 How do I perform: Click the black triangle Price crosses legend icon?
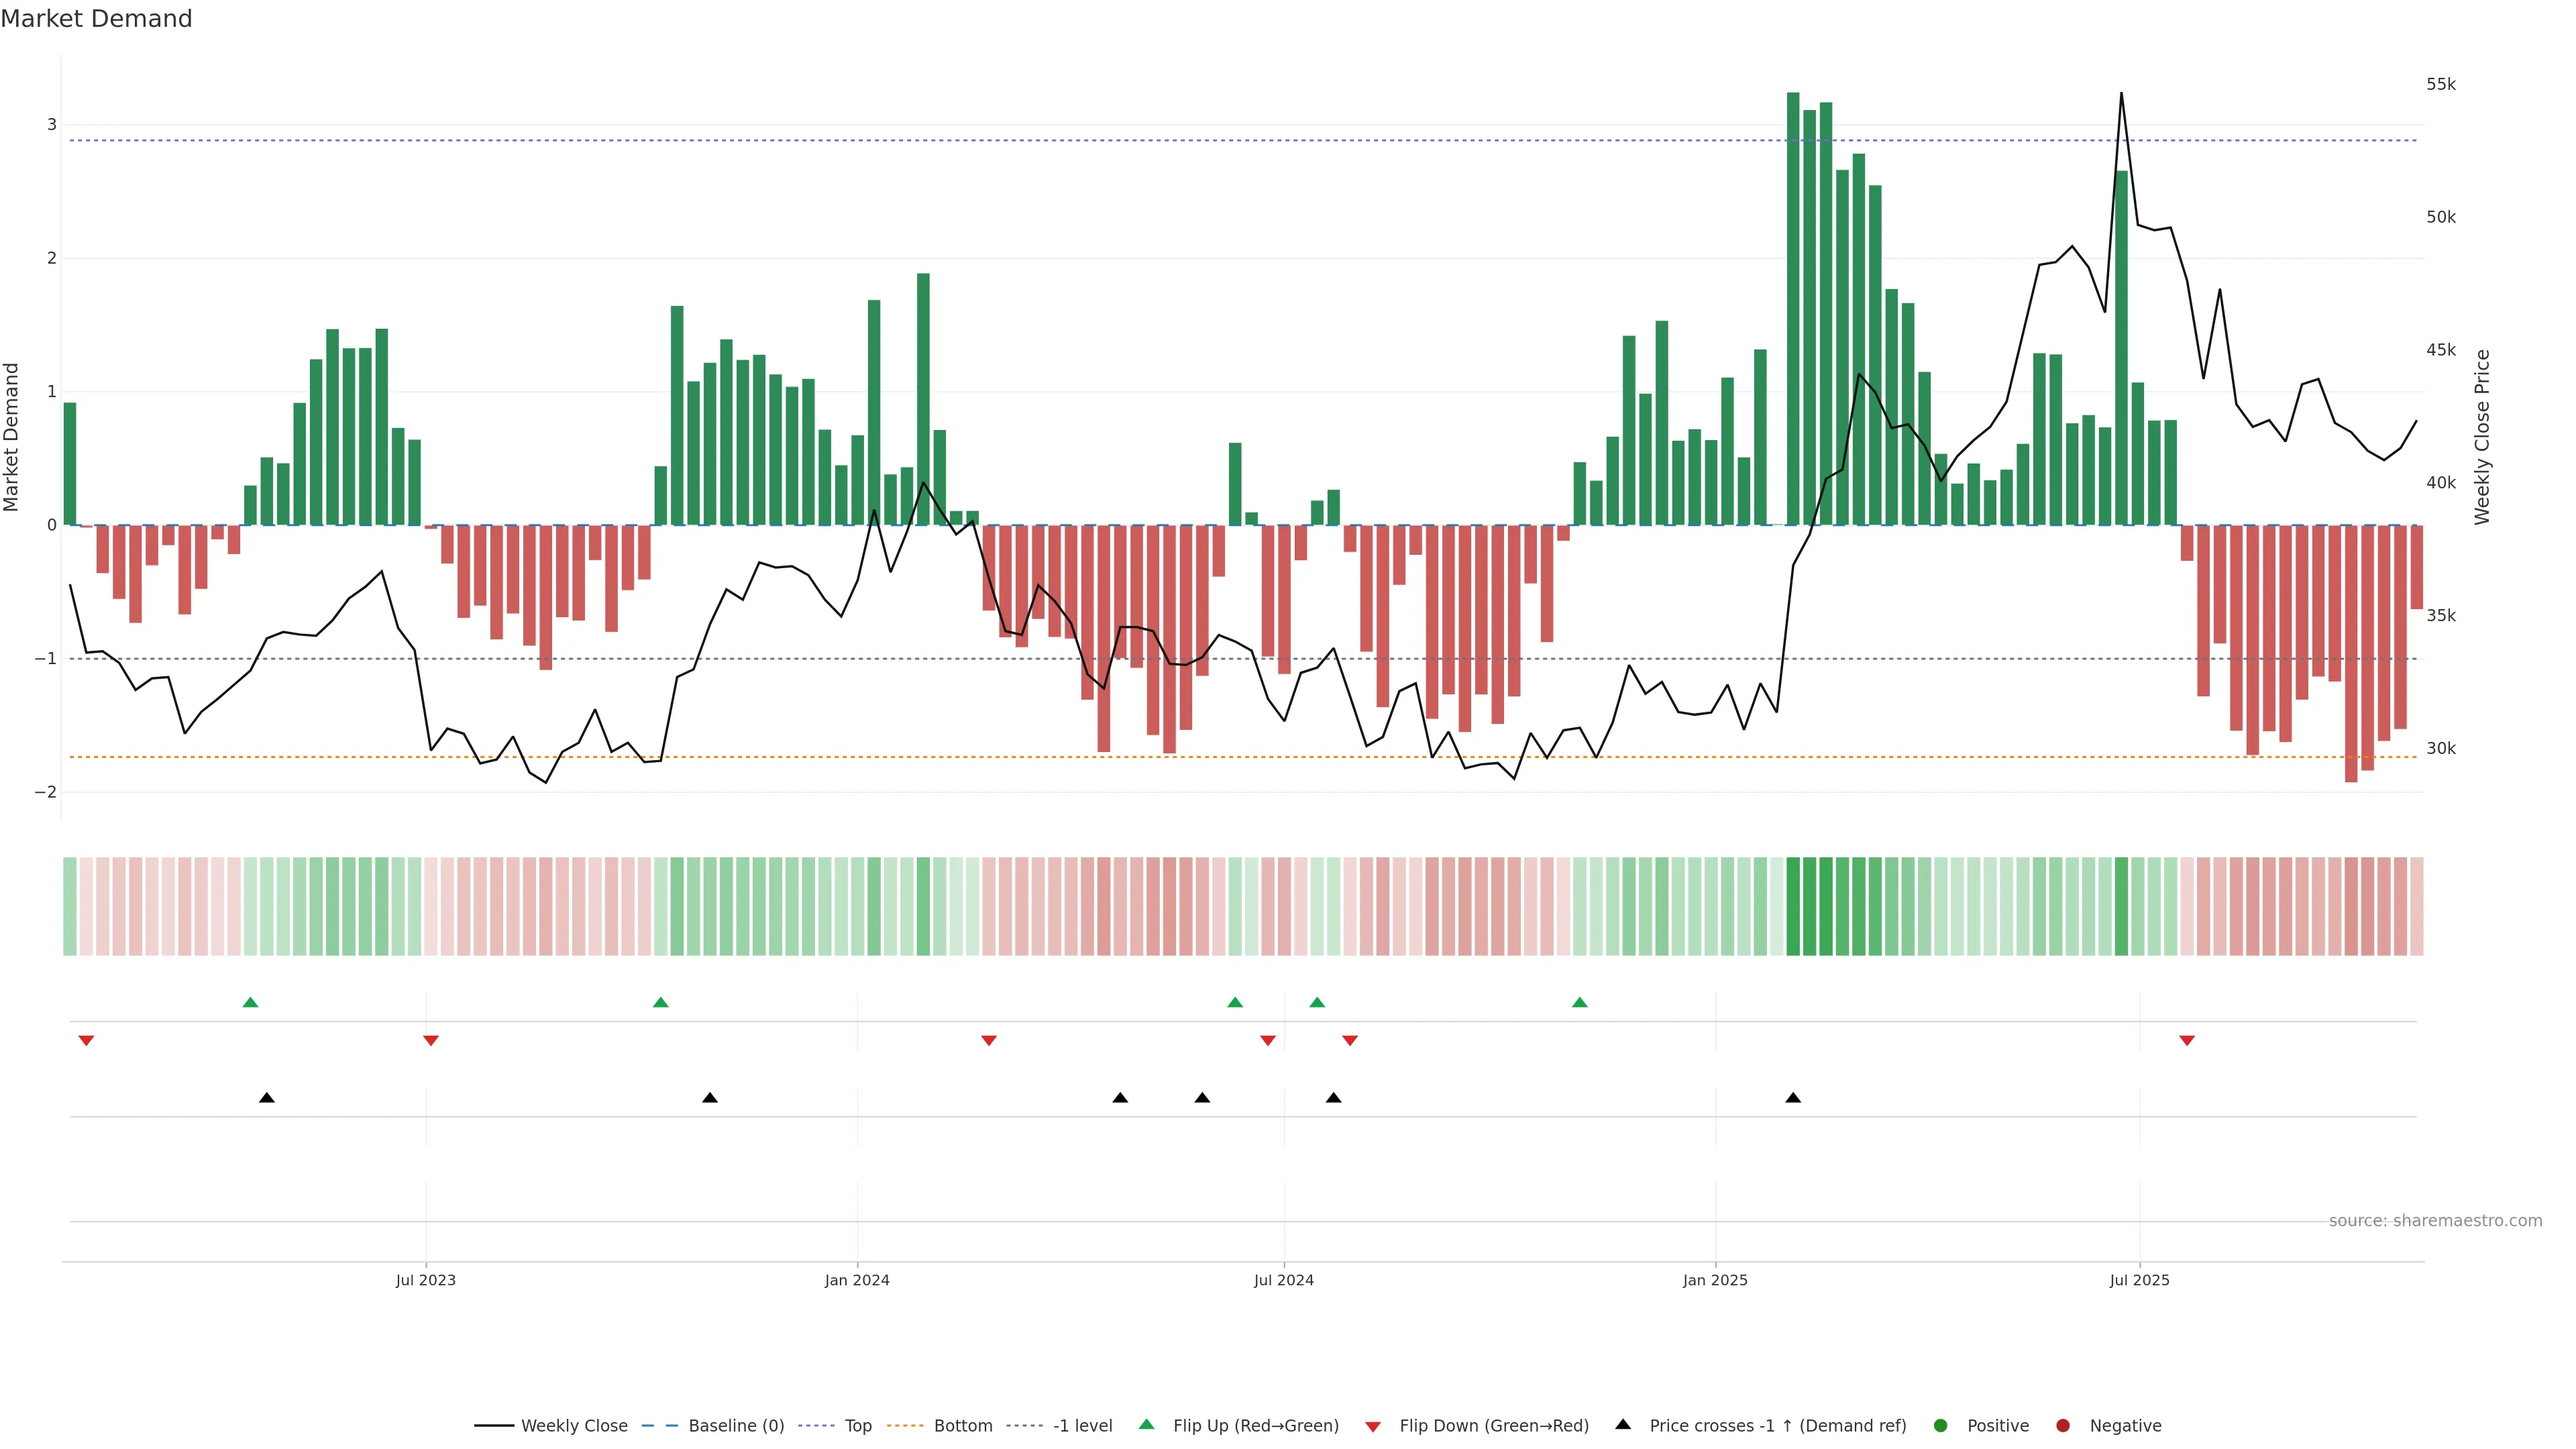pos(1623,1425)
